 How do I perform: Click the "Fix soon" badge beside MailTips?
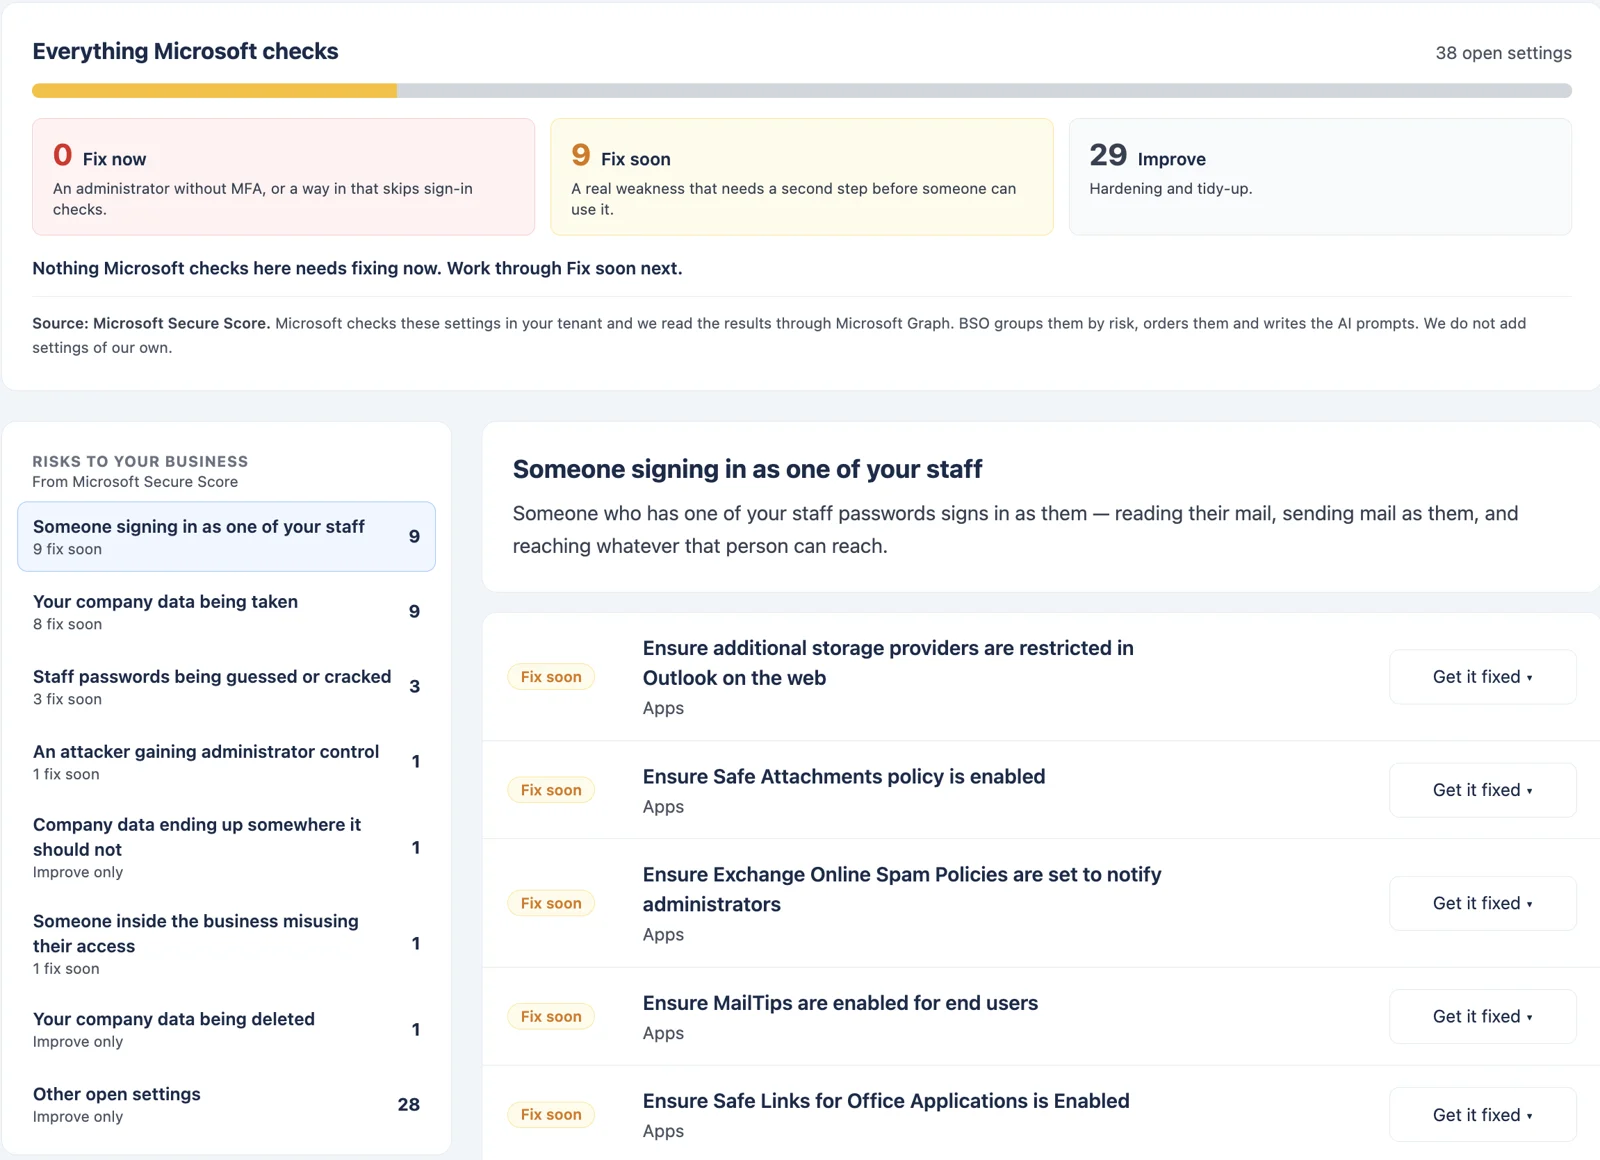tap(551, 1016)
